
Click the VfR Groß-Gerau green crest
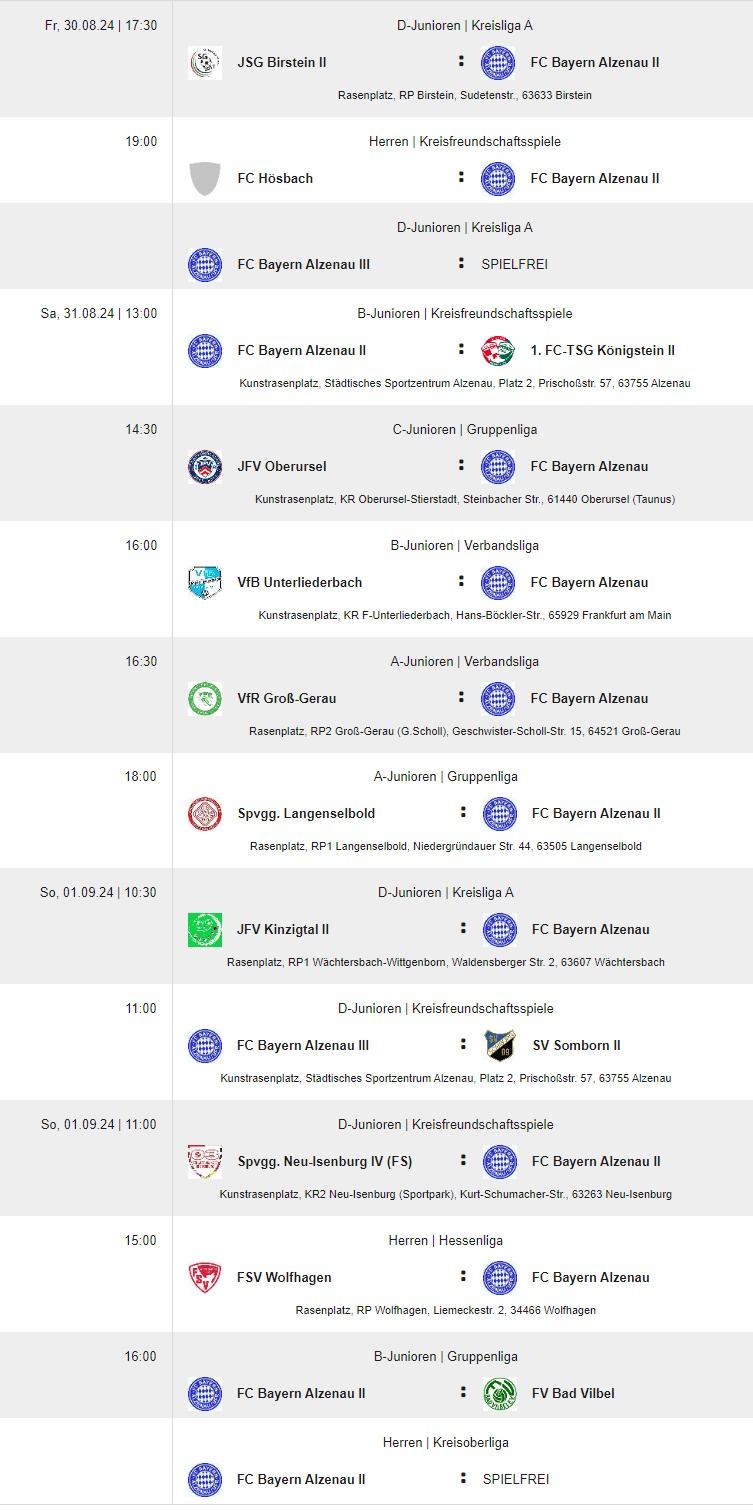[205, 699]
